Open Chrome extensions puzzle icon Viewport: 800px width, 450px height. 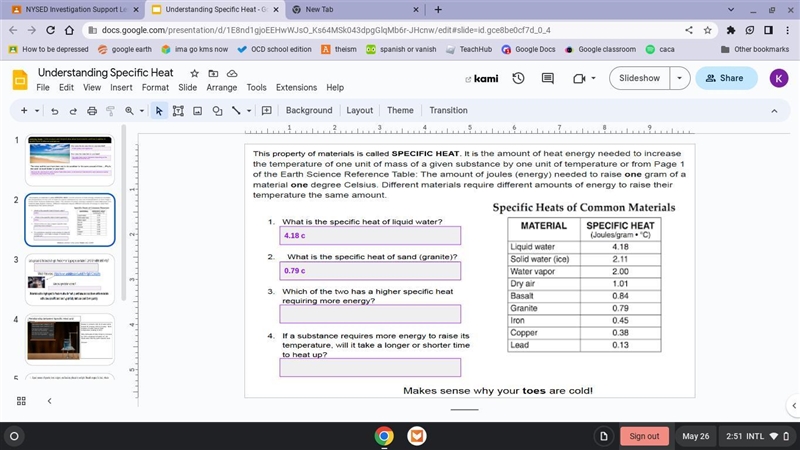point(731,30)
